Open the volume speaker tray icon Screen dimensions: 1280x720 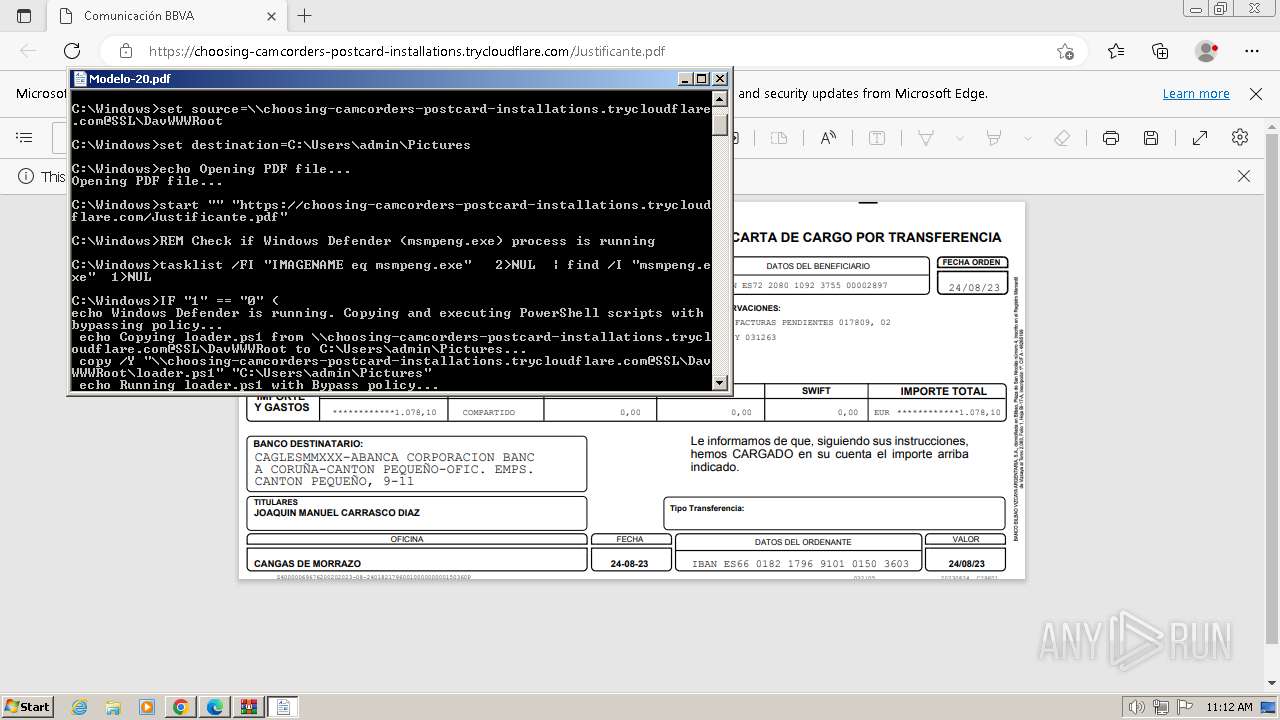(x=1138, y=707)
